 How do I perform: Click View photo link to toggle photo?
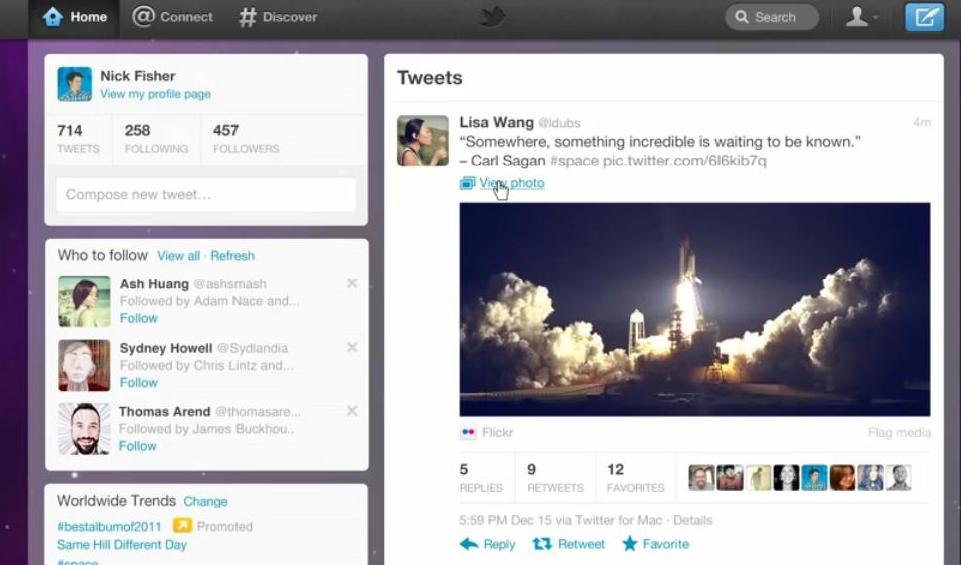(x=511, y=183)
